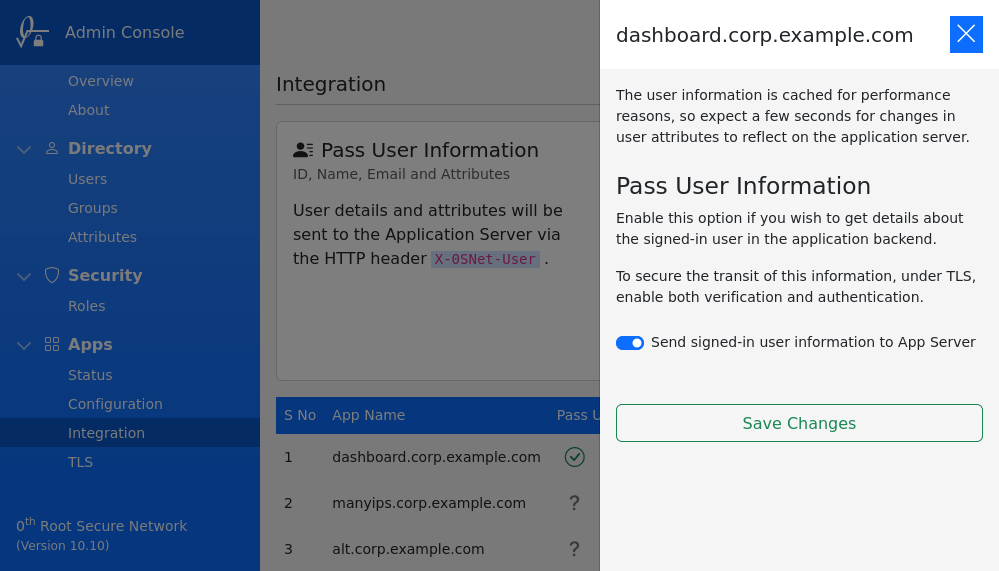Click the Directory person icon
Screen dimensions: 999x571
(x=52, y=149)
